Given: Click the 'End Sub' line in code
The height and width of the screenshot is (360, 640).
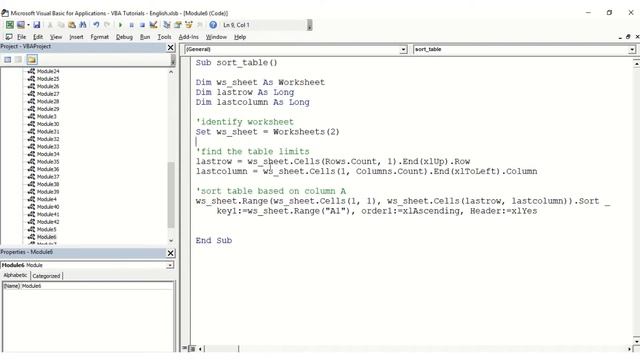Looking at the screenshot, I should tap(213, 240).
